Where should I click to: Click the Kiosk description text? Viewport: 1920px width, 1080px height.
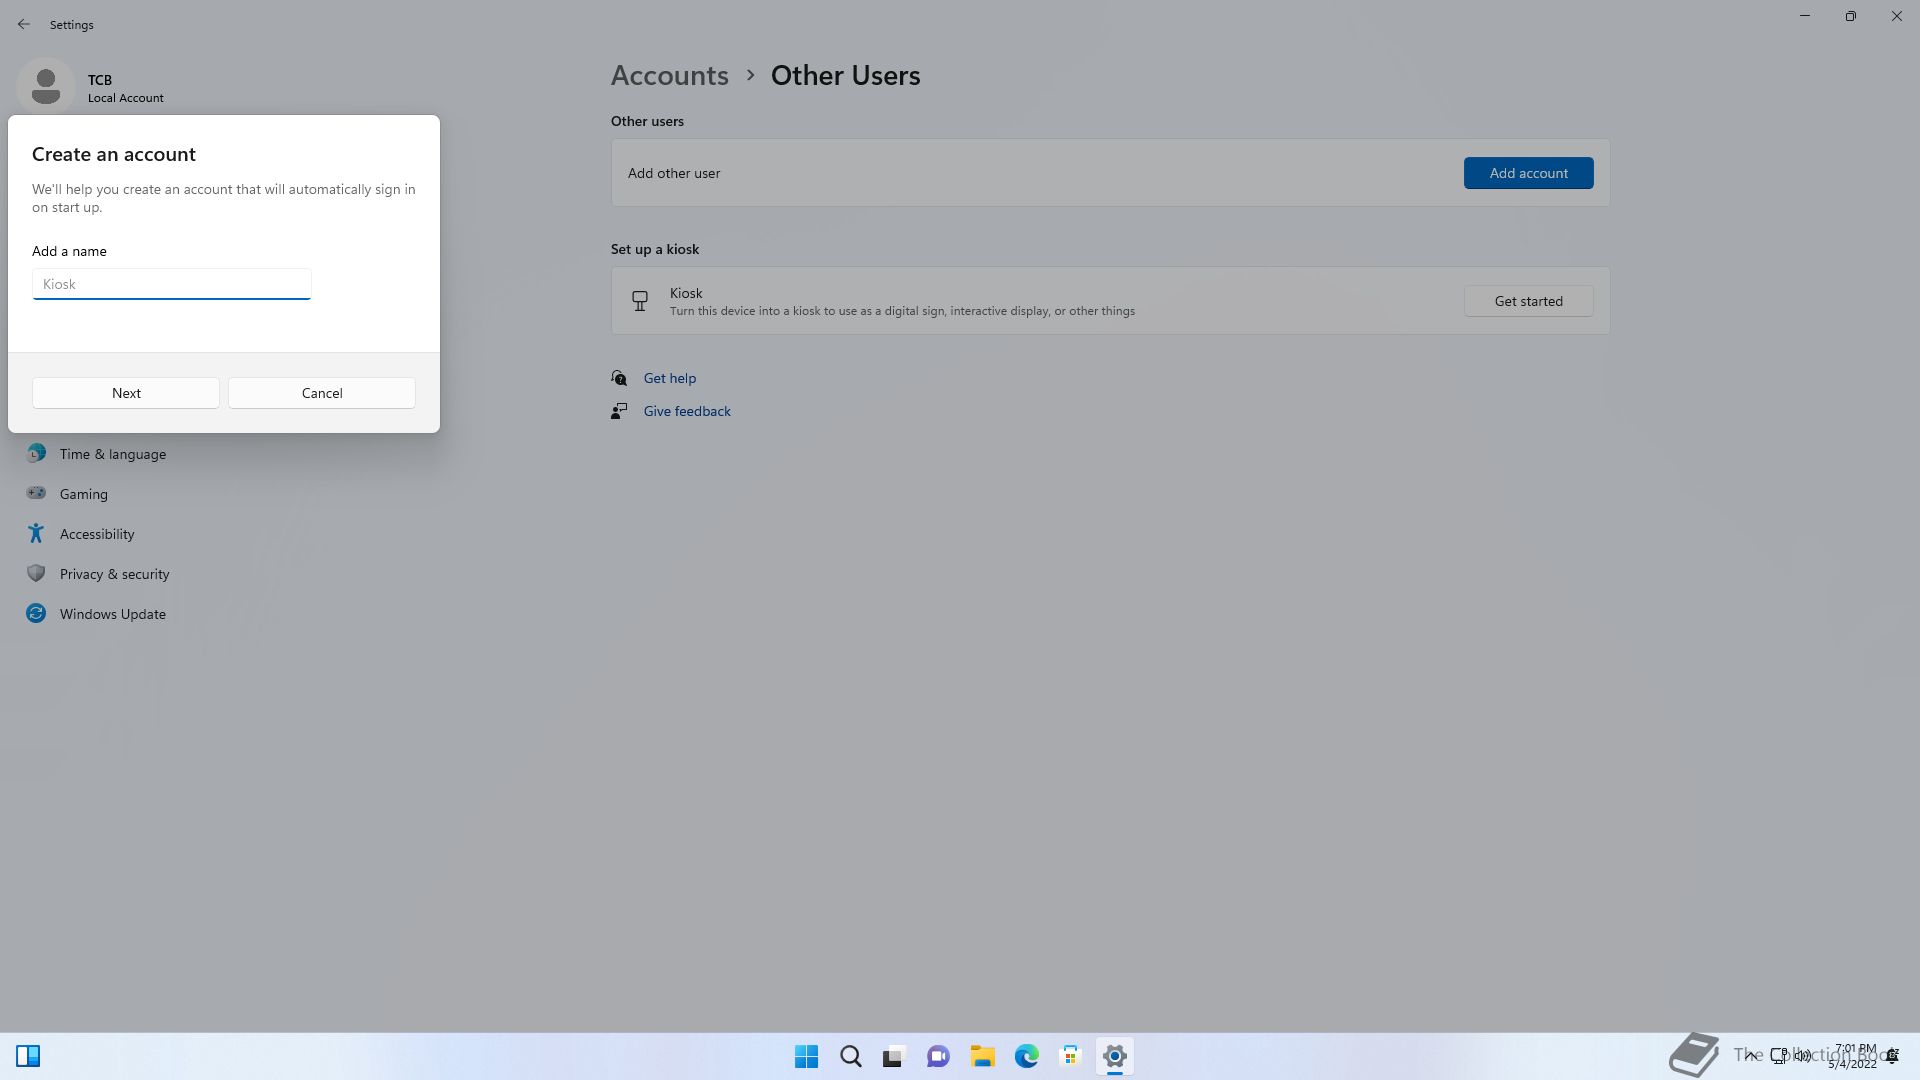click(x=902, y=311)
